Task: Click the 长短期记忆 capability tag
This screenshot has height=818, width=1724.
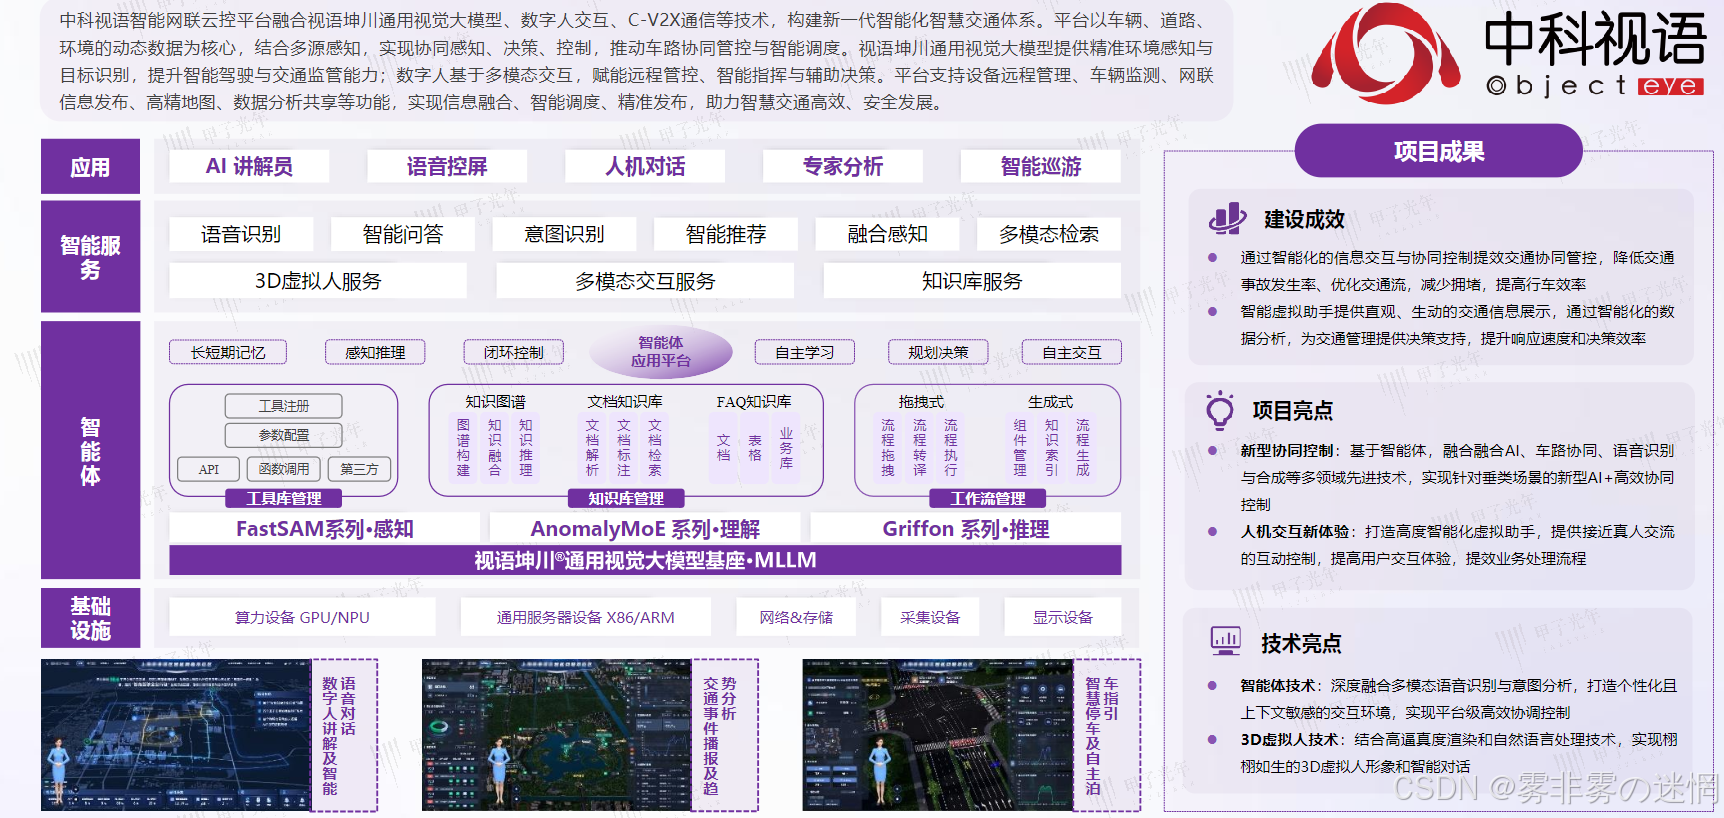Action: [x=228, y=352]
